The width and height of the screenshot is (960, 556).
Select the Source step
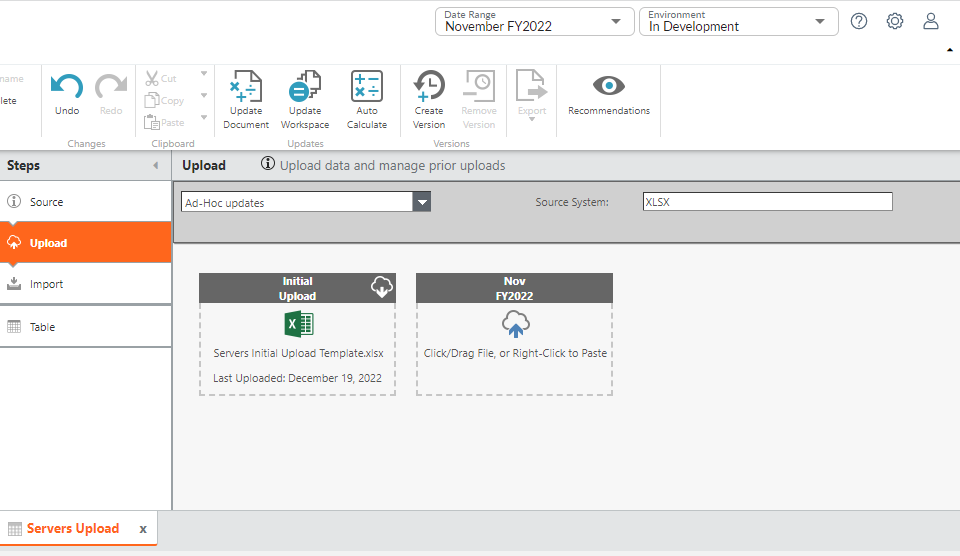(x=46, y=202)
